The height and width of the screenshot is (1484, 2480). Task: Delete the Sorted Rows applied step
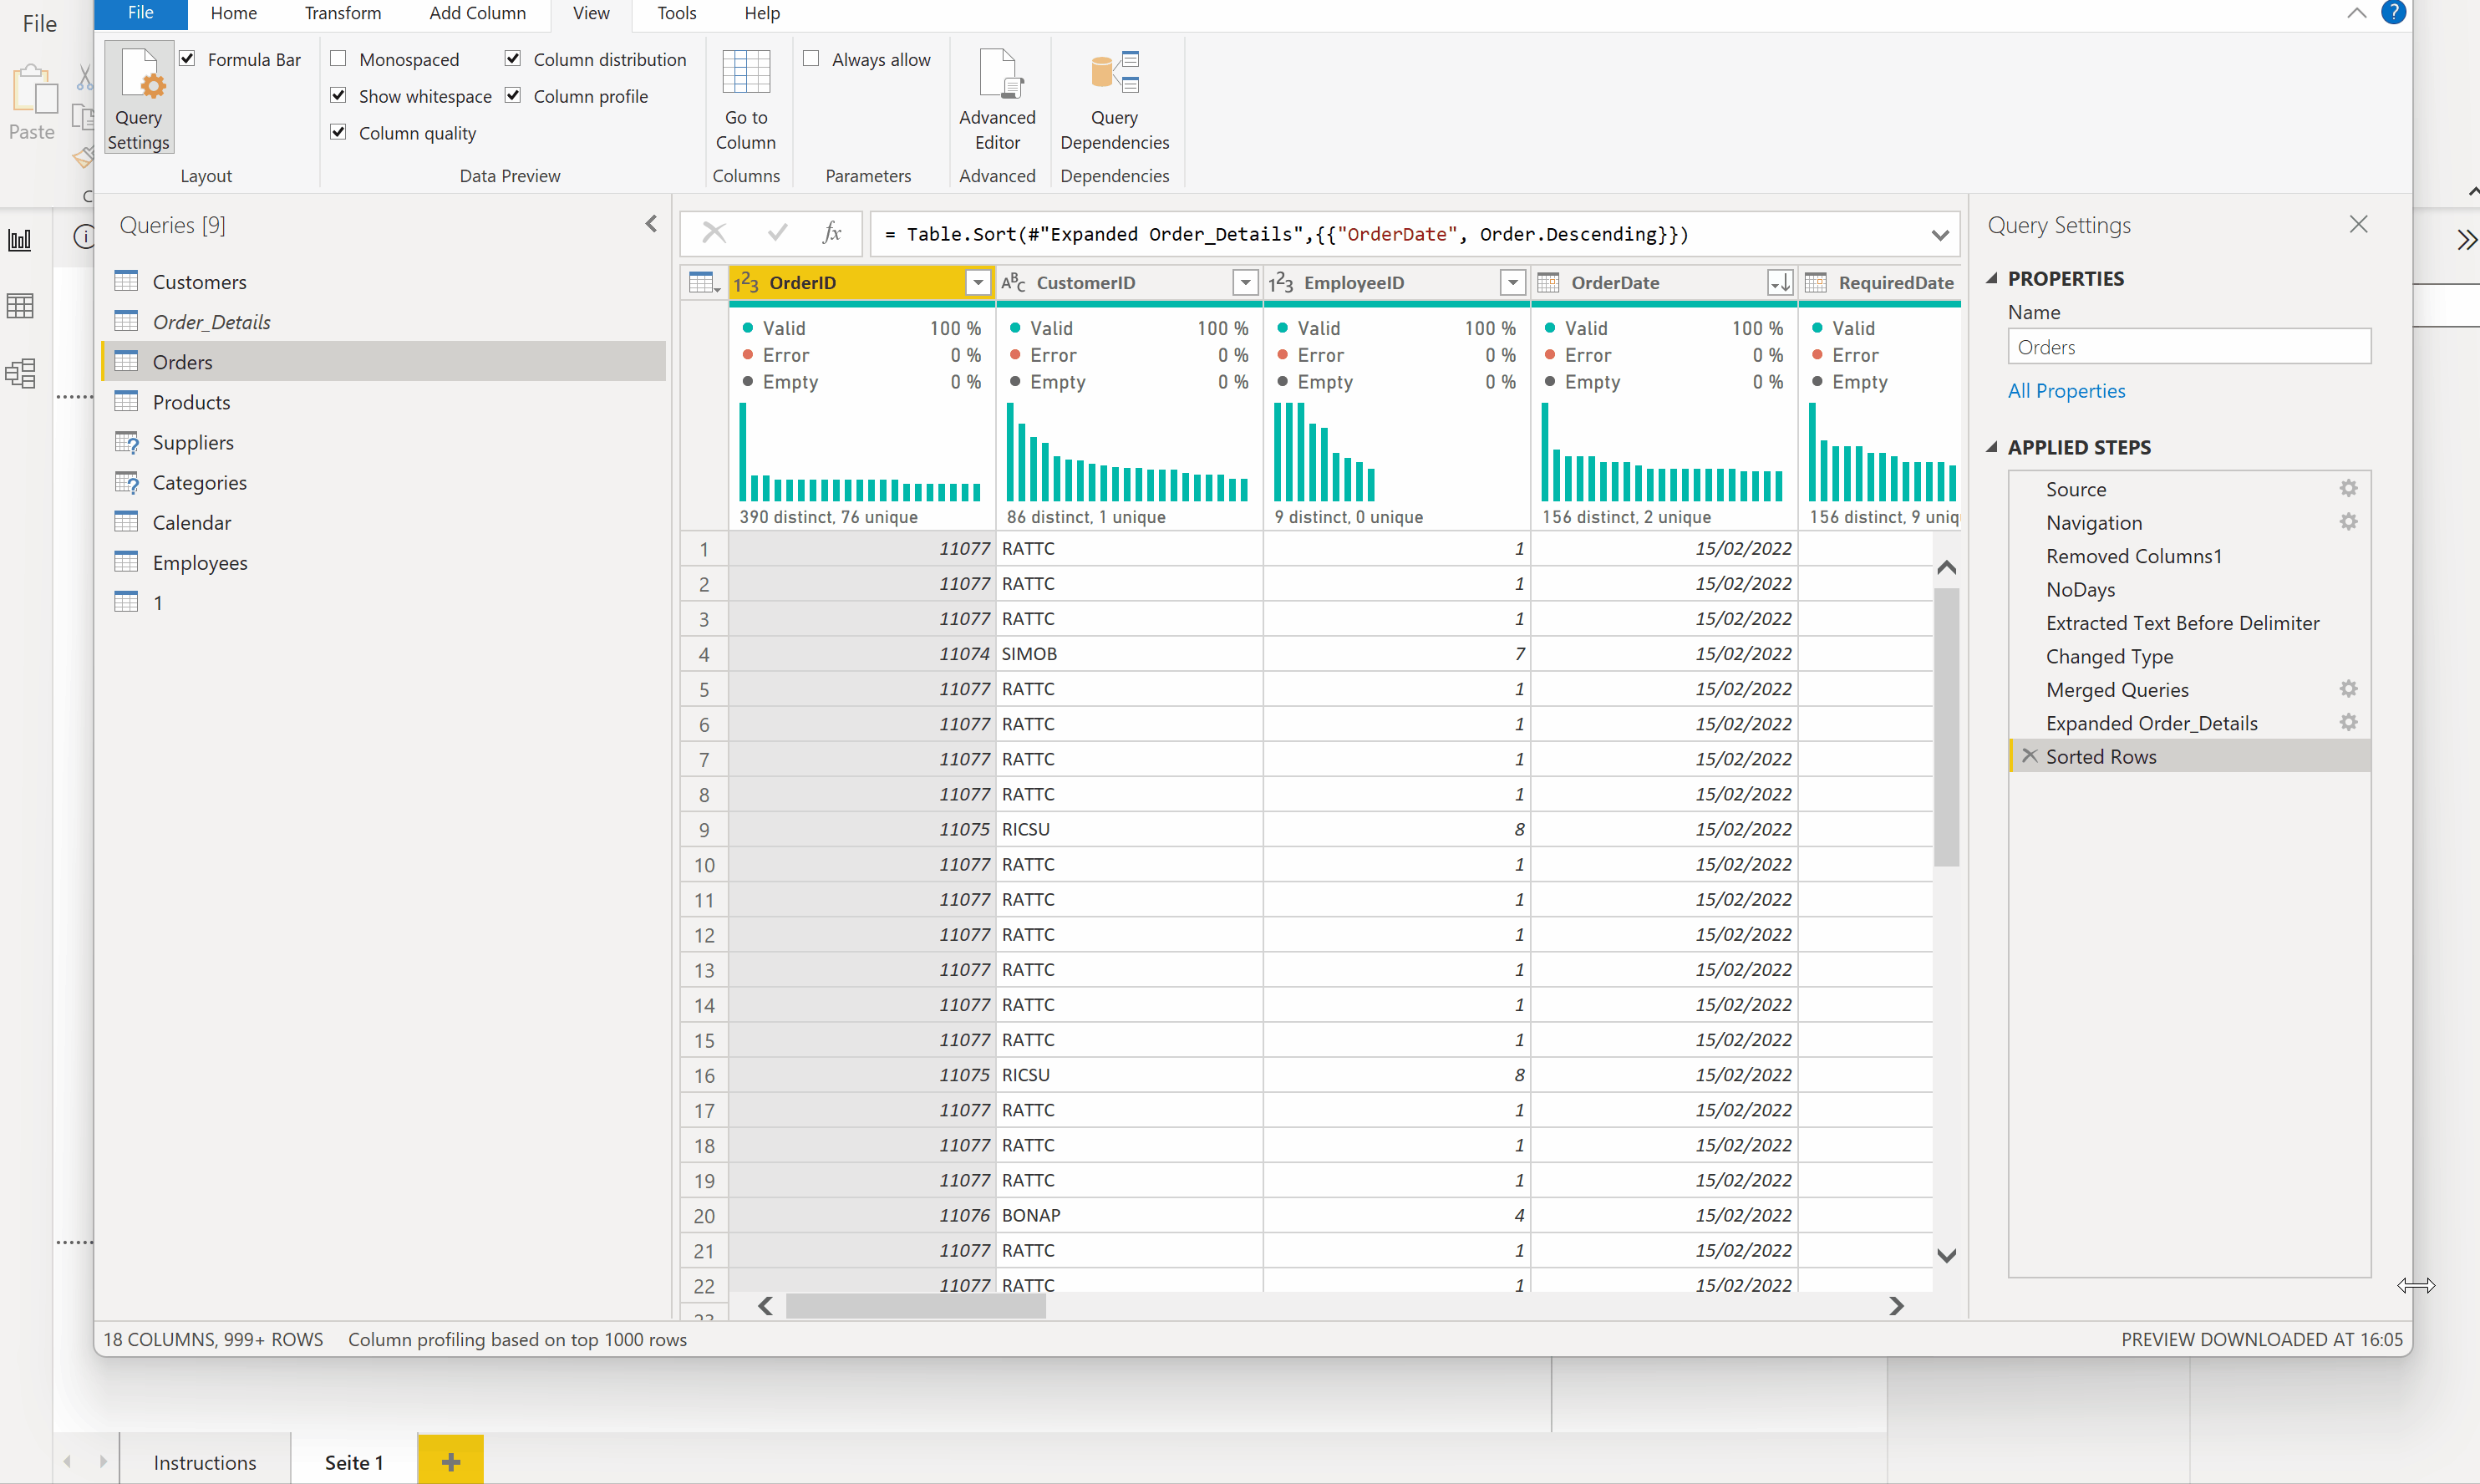tap(2030, 756)
